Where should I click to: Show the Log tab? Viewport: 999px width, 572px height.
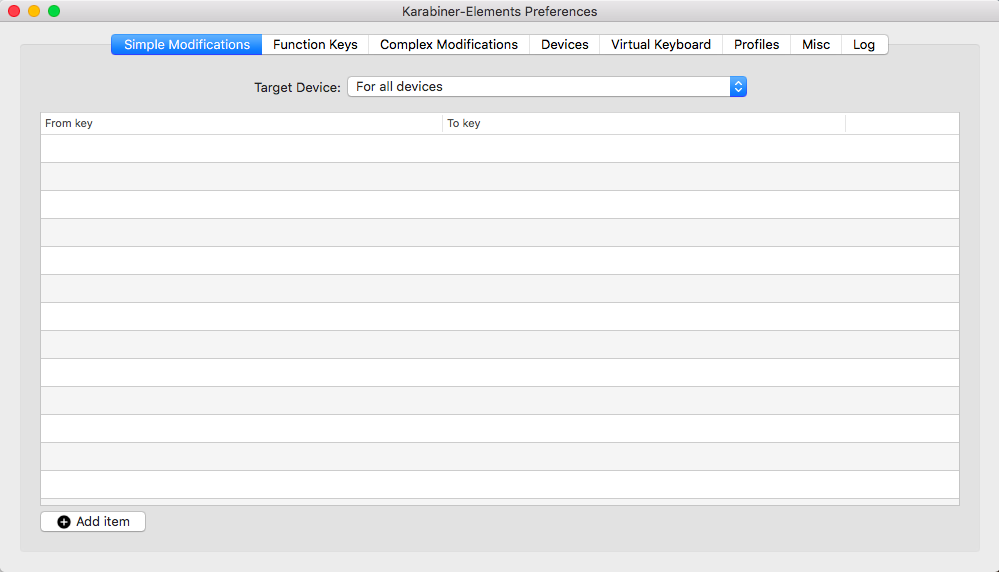click(x=864, y=45)
